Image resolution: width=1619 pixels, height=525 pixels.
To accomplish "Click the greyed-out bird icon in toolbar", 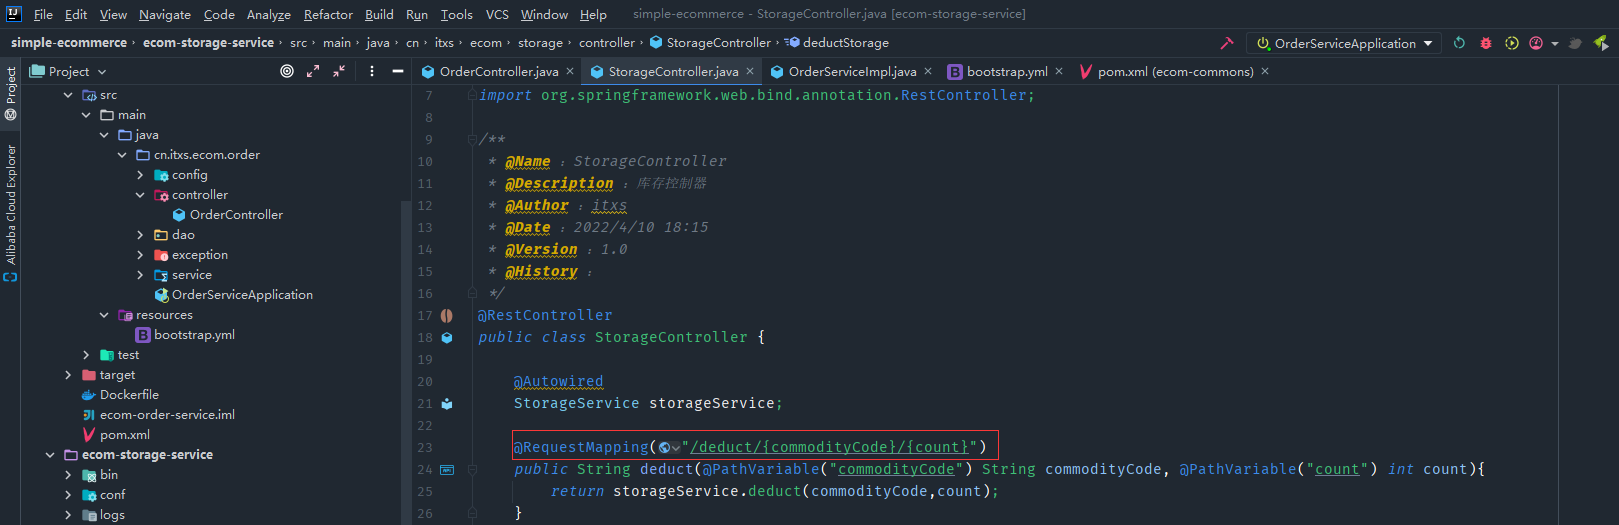I will click(x=1576, y=43).
